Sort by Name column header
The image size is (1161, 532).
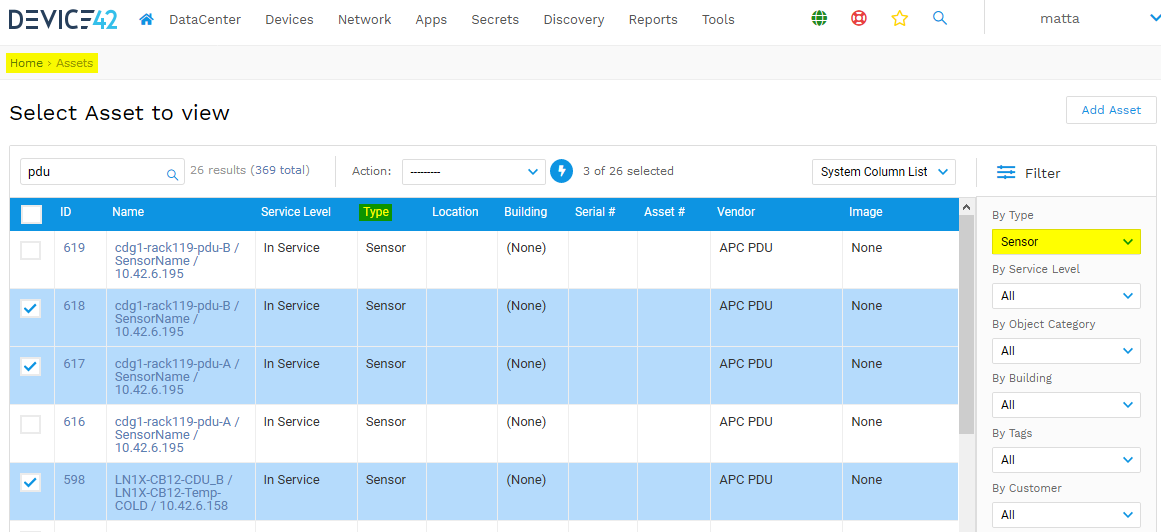point(128,212)
